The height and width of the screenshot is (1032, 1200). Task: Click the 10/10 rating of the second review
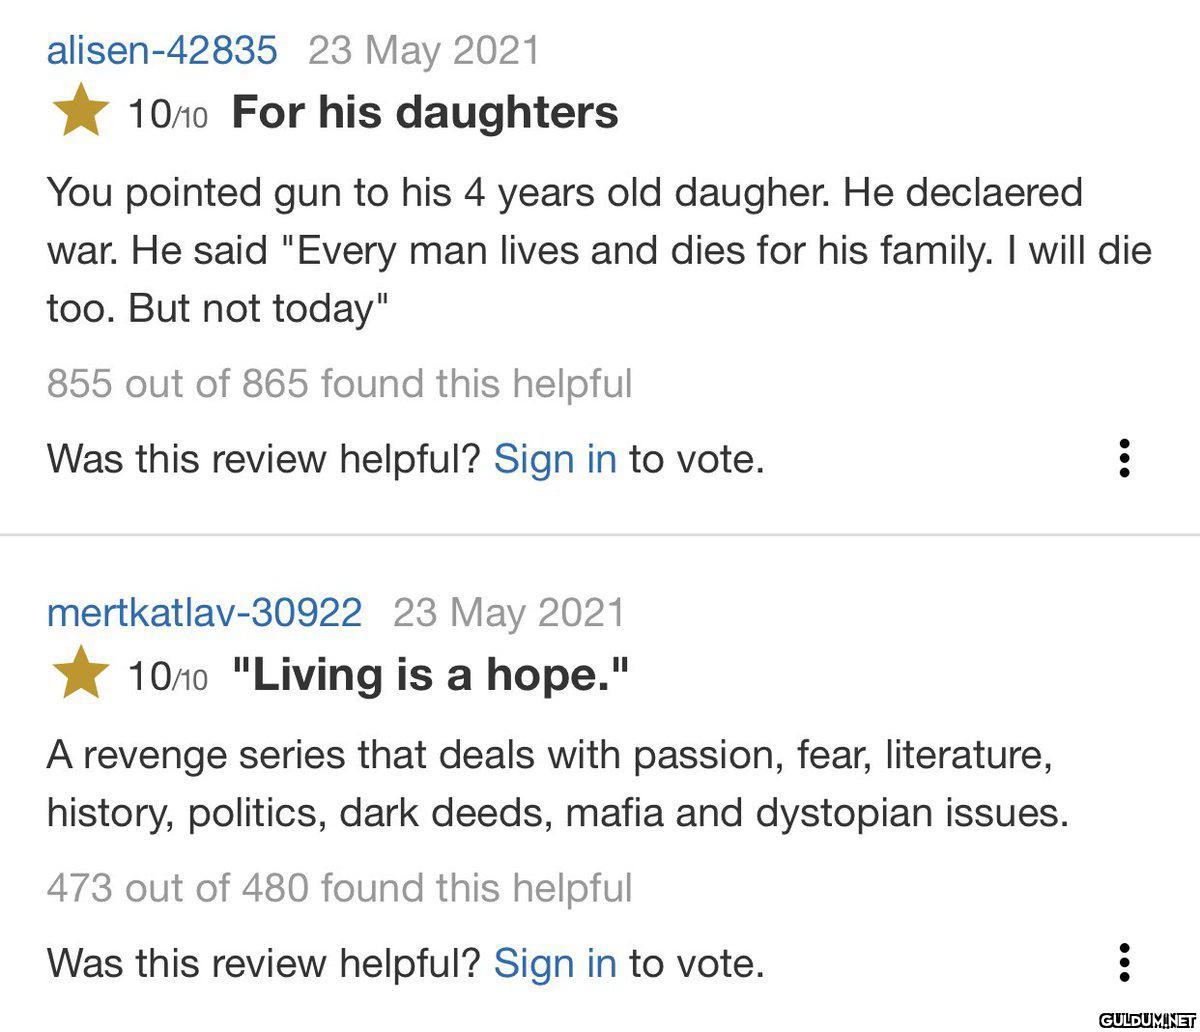(x=168, y=678)
